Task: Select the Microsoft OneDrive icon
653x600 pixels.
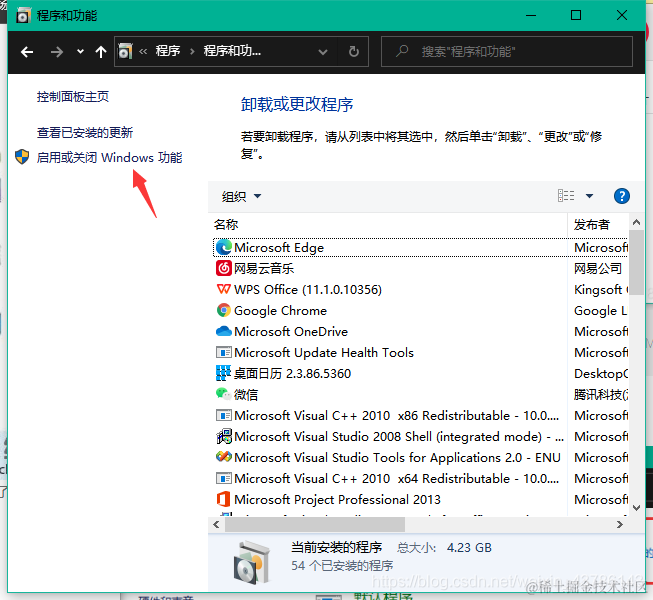Action: point(224,331)
